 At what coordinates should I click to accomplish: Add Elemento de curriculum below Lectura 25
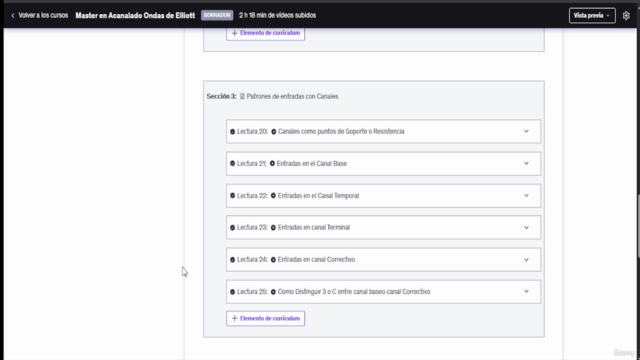point(265,318)
